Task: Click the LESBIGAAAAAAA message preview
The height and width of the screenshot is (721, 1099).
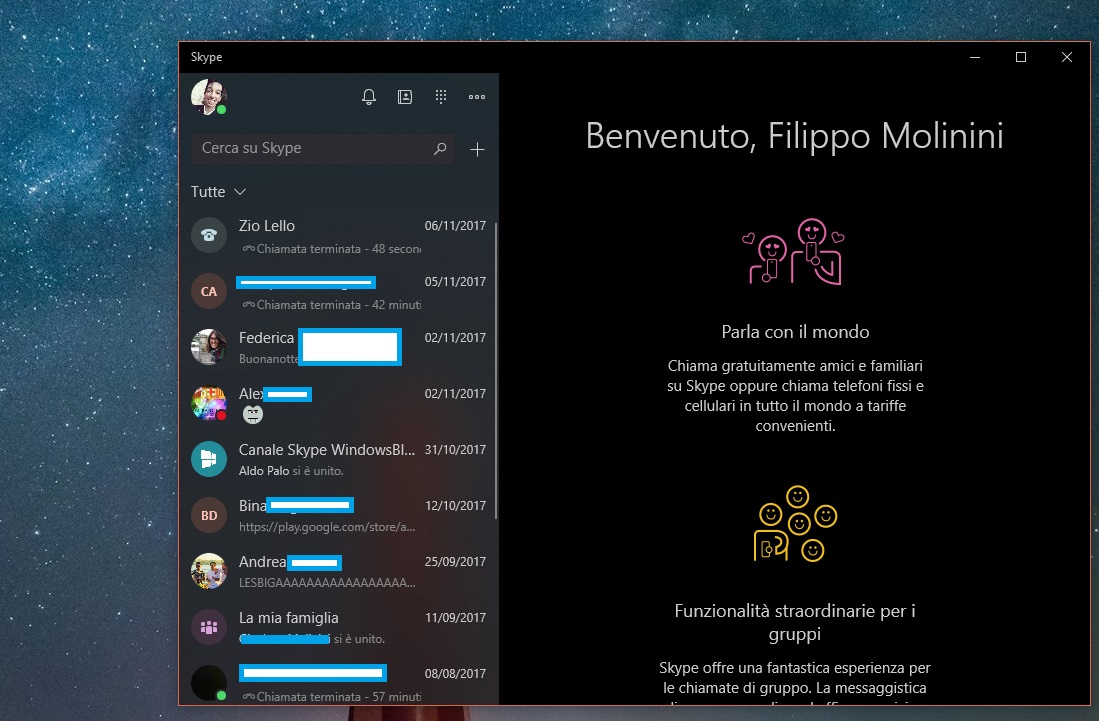Action: [x=327, y=583]
